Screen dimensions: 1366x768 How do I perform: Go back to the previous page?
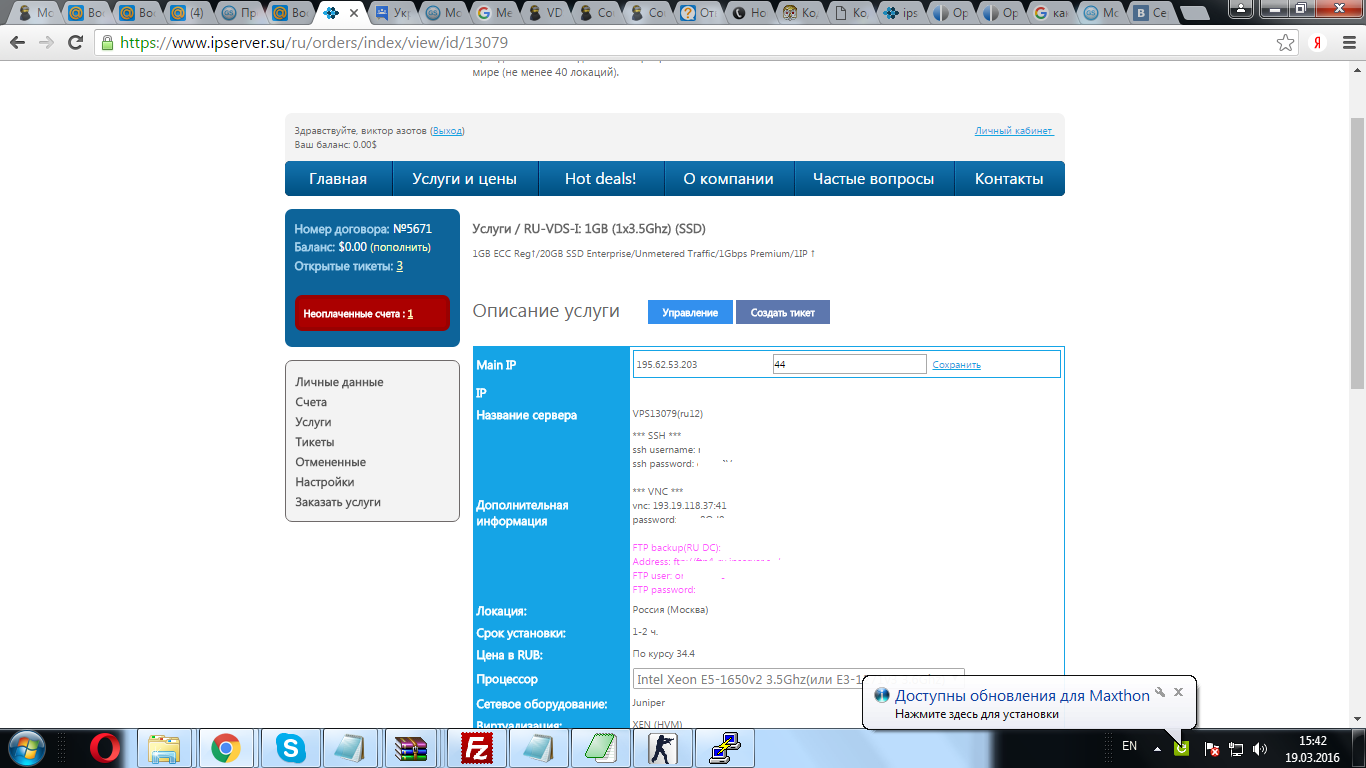[18, 43]
